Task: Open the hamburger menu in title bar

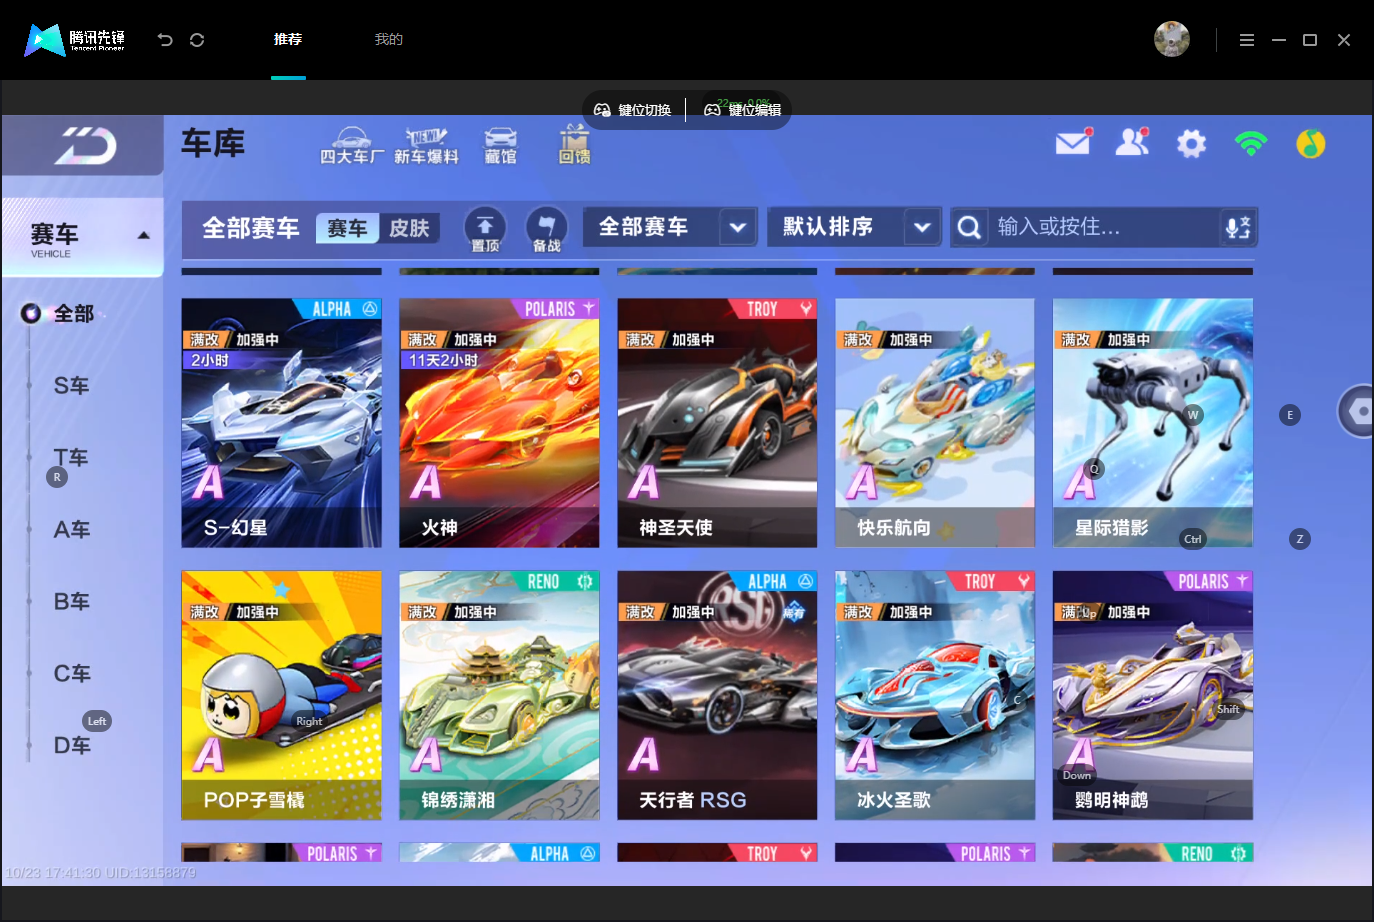Action: pyautogui.click(x=1247, y=40)
